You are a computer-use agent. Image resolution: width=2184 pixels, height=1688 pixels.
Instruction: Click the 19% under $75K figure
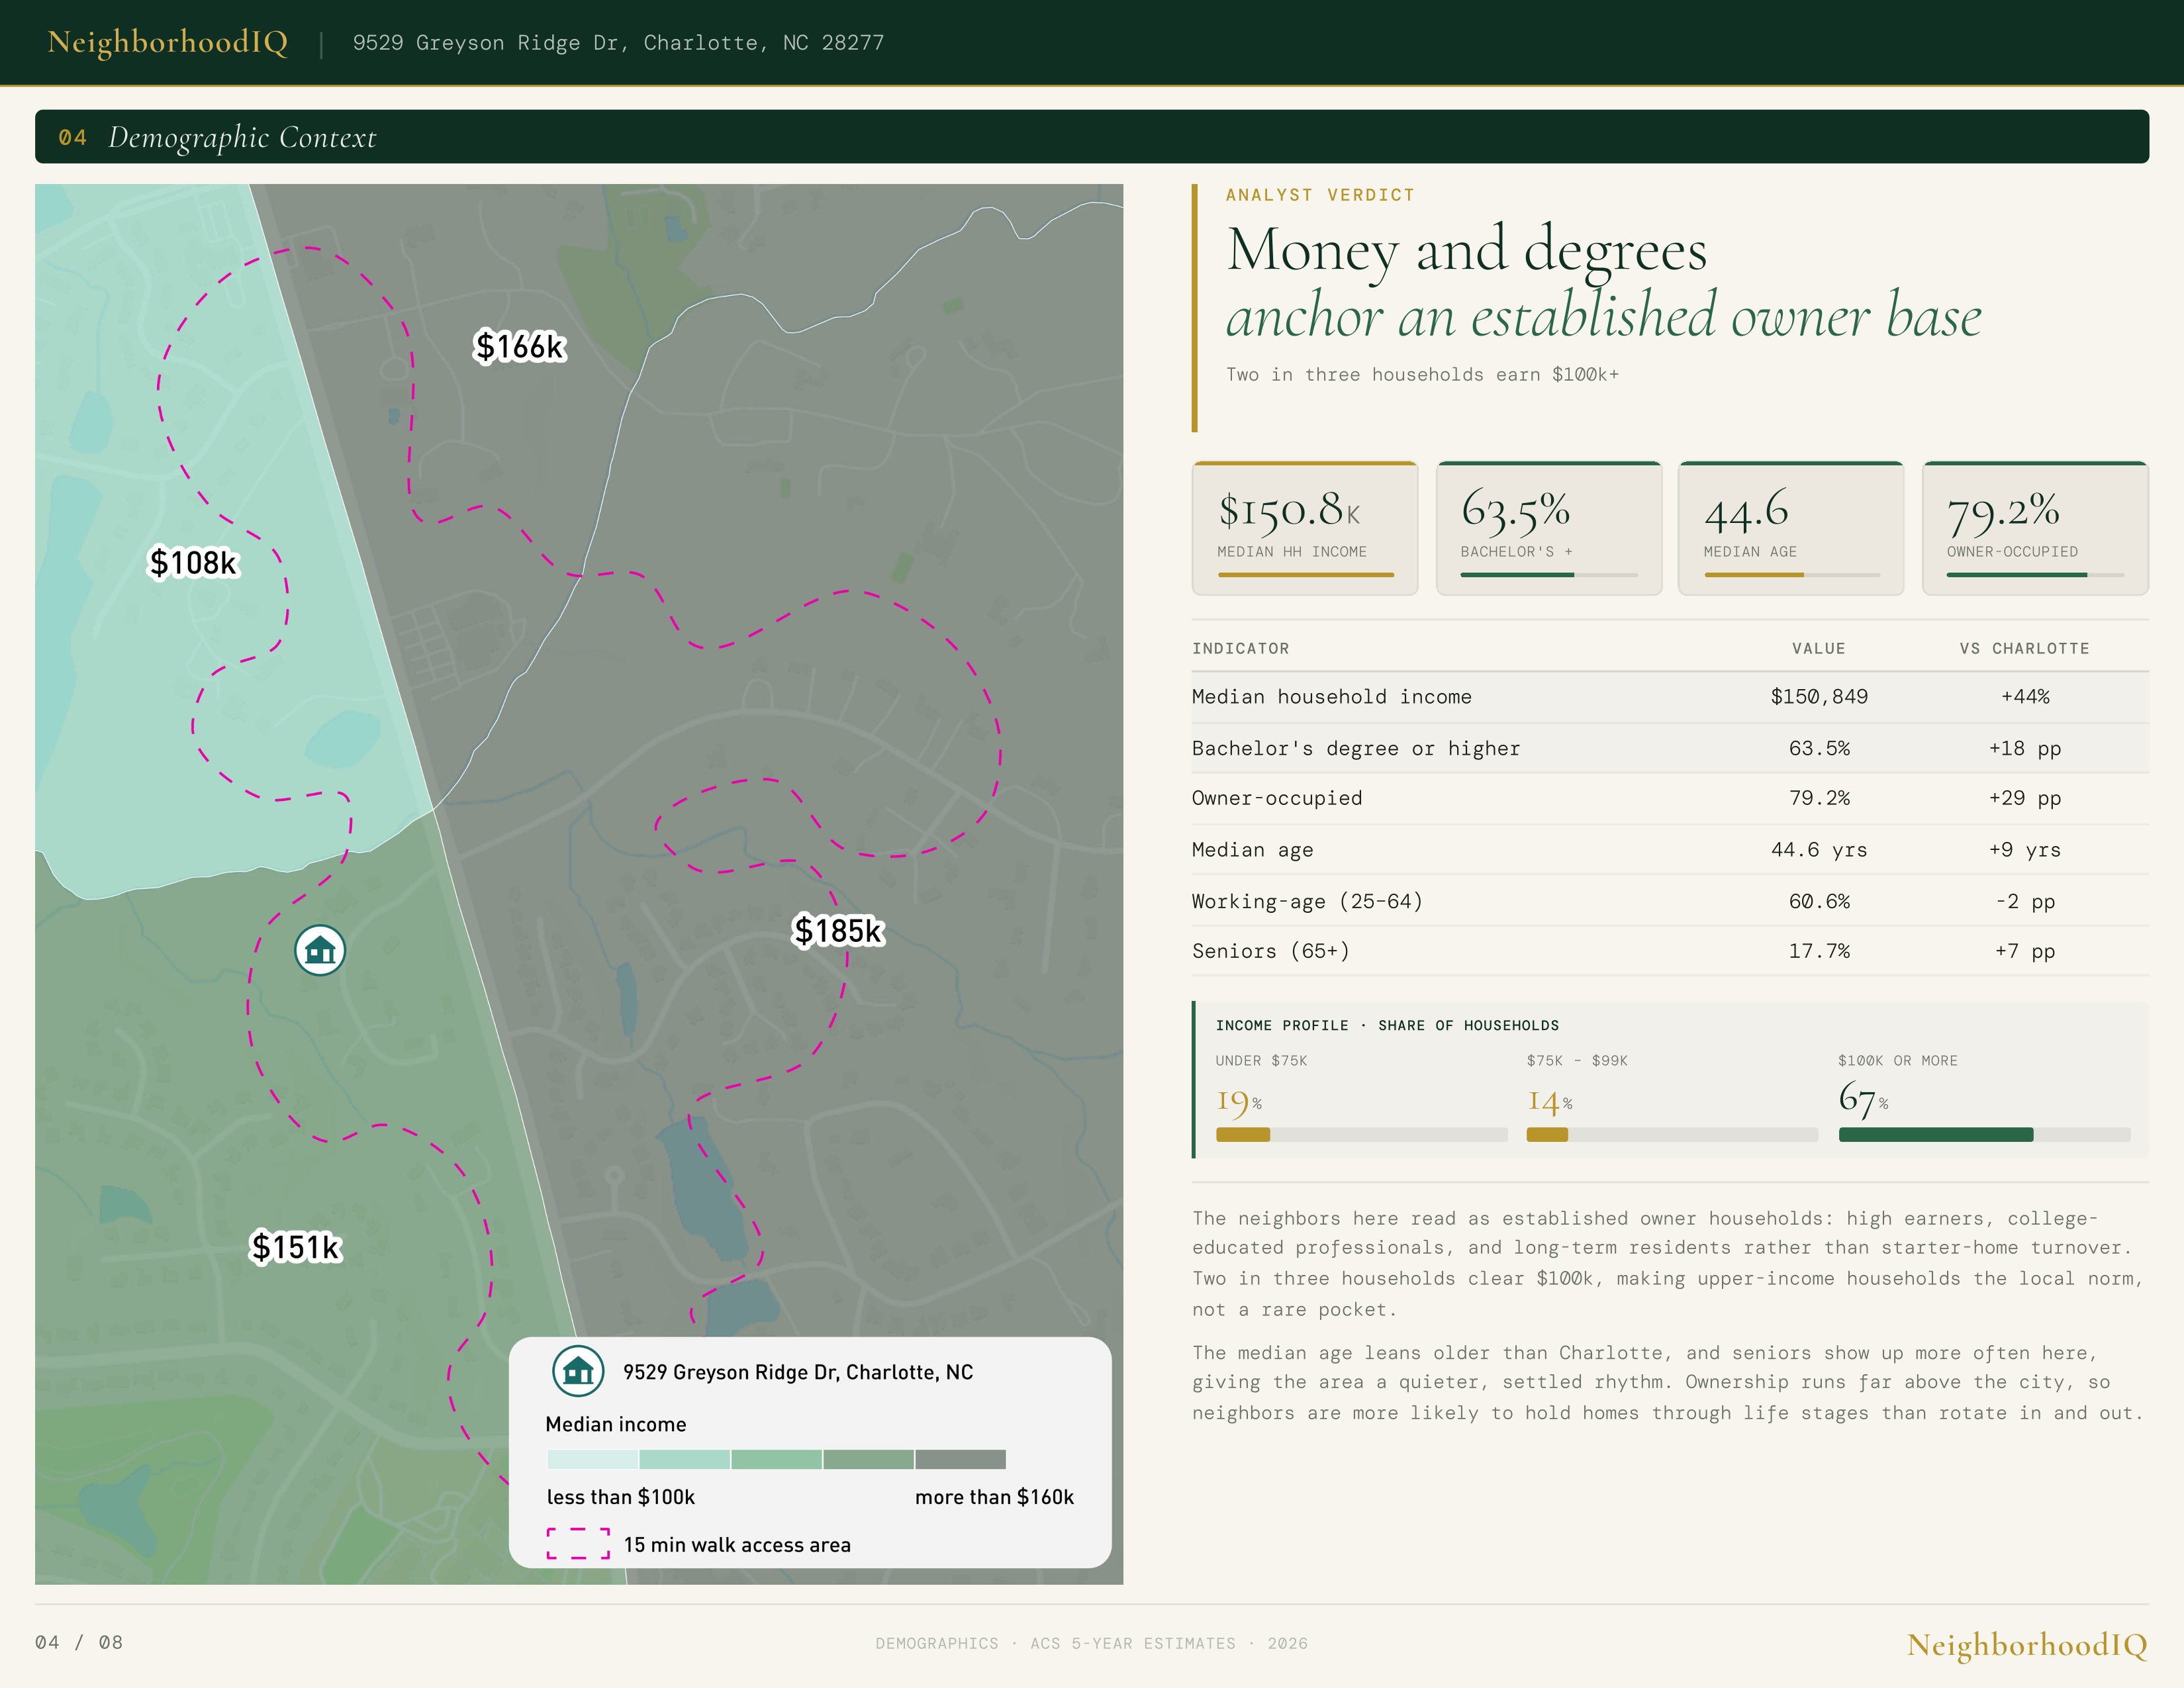click(1239, 1102)
